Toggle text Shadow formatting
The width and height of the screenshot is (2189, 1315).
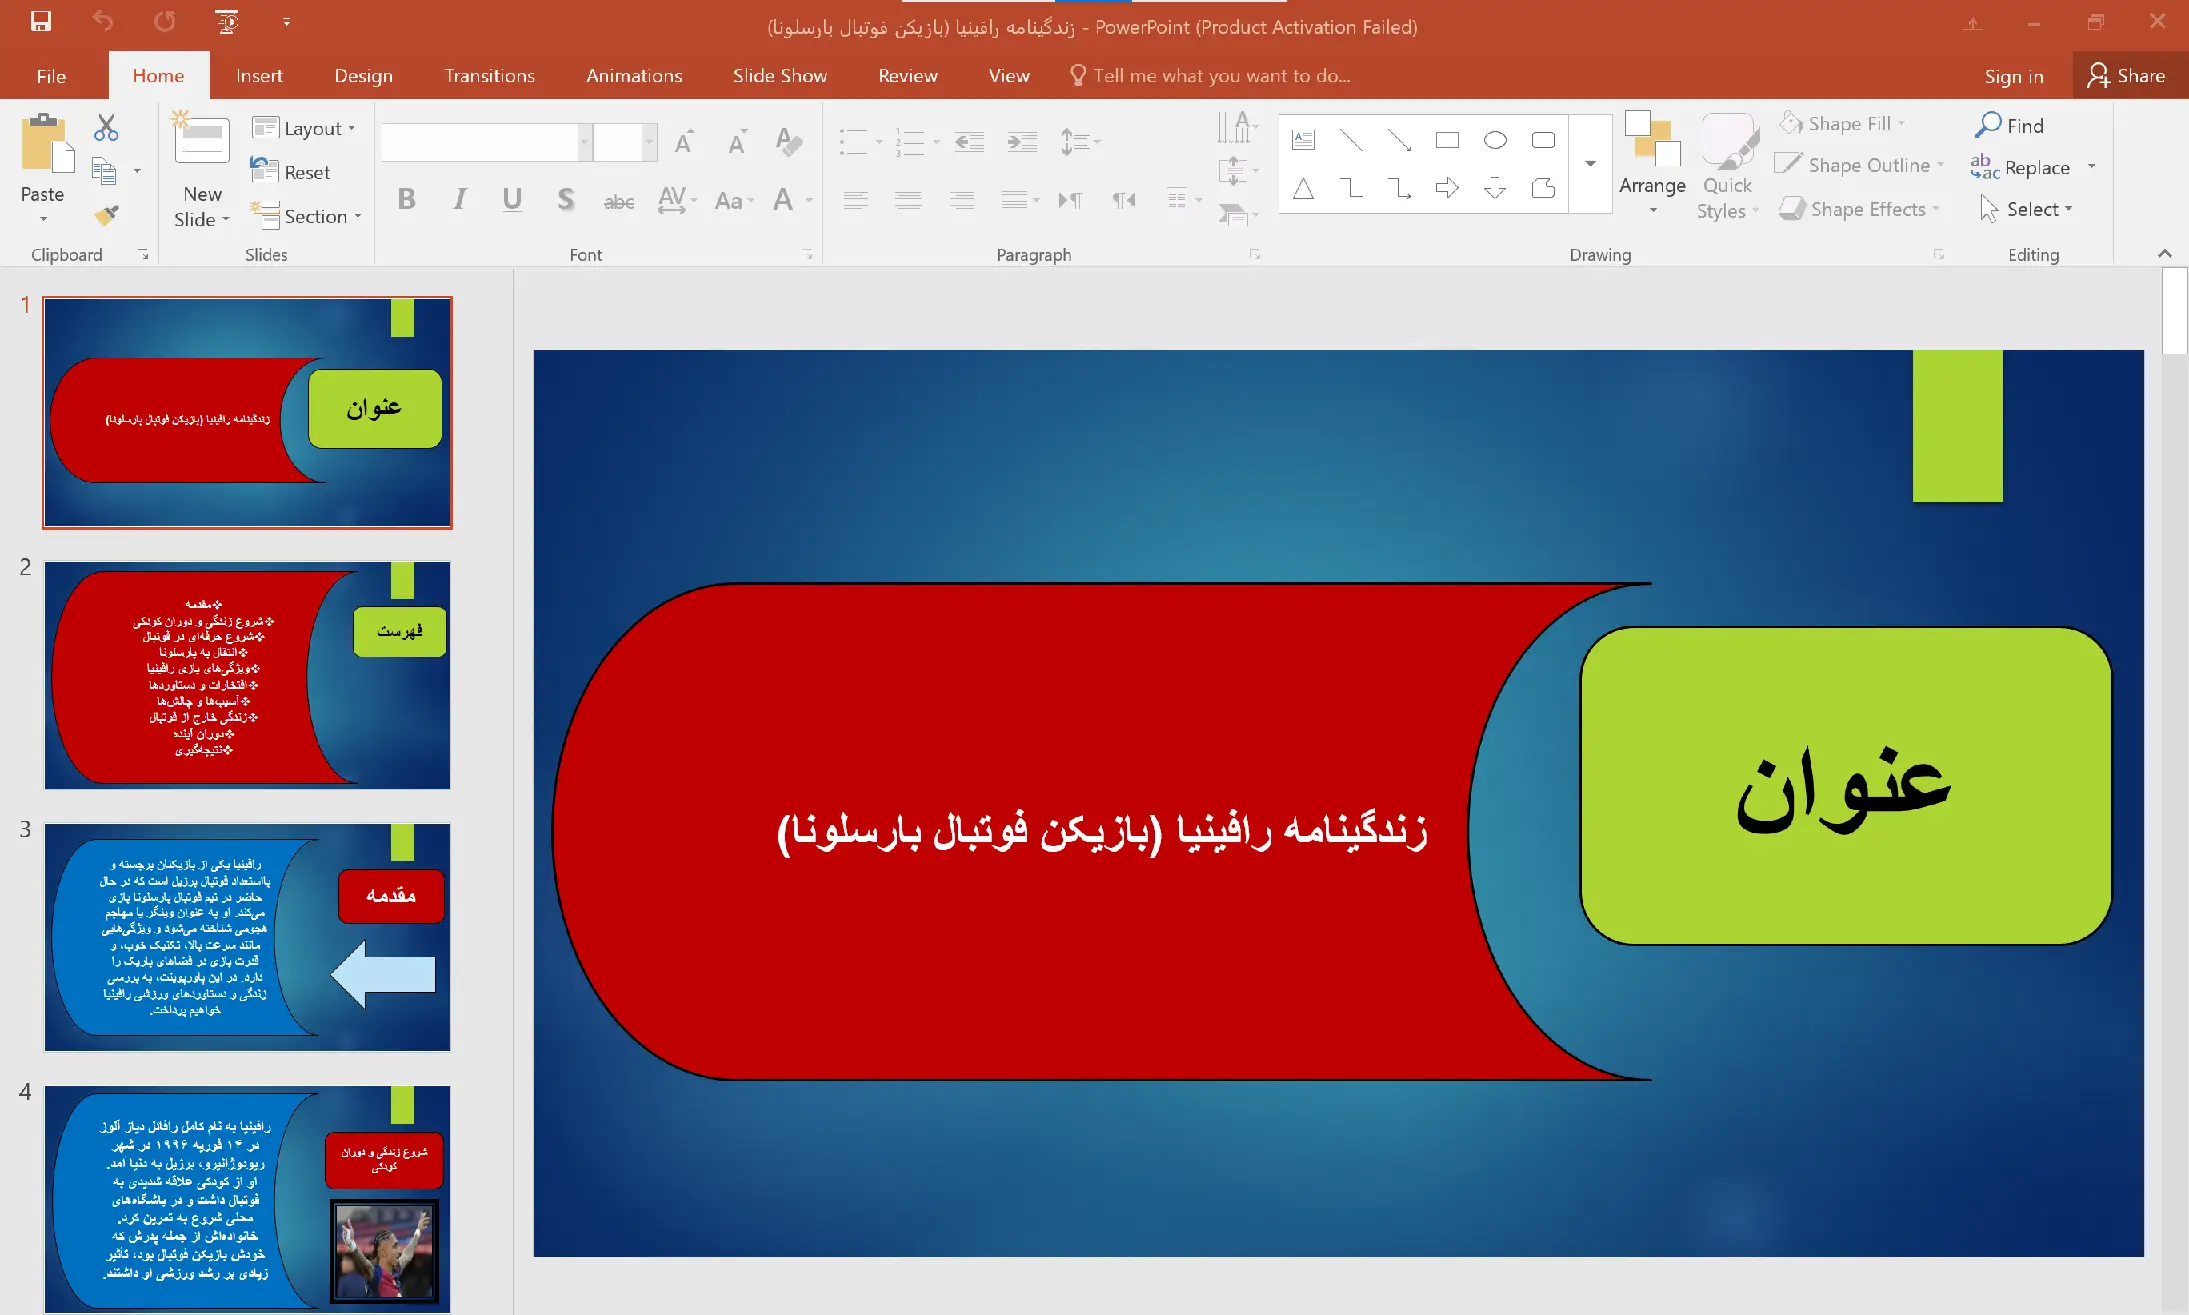565,199
